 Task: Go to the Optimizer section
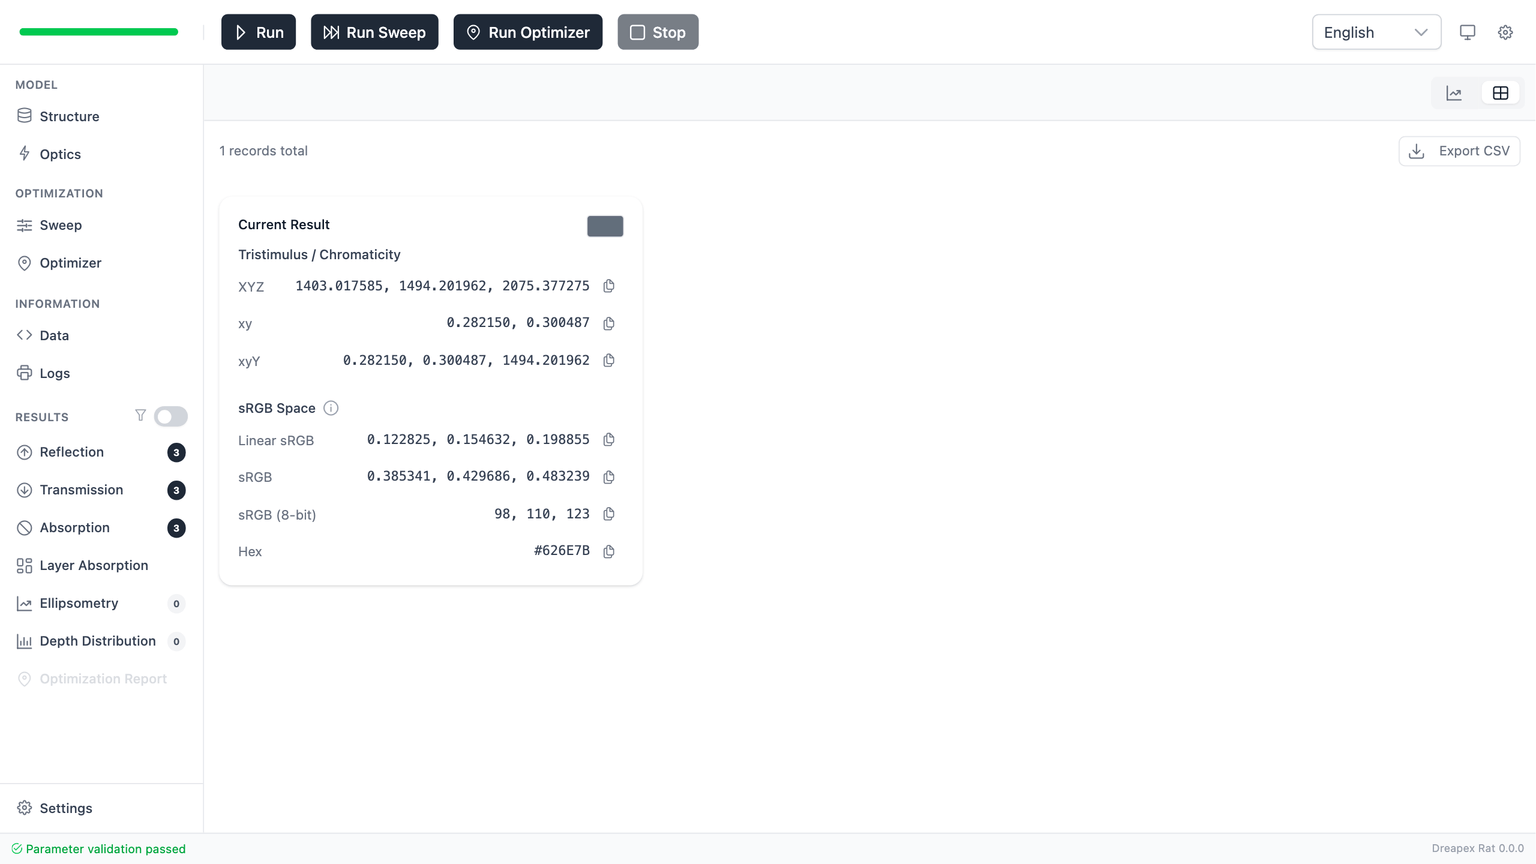pyautogui.click(x=70, y=263)
